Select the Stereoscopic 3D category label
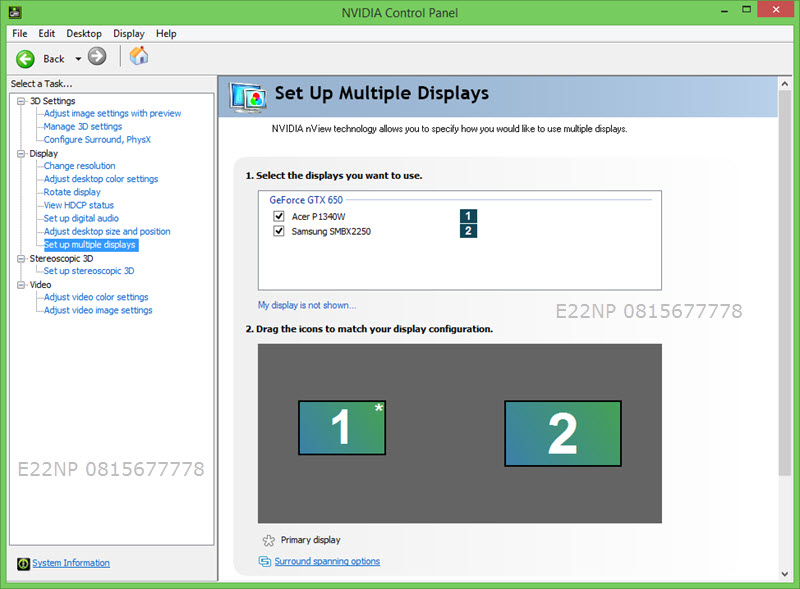The height and width of the screenshot is (589, 800). click(x=61, y=259)
